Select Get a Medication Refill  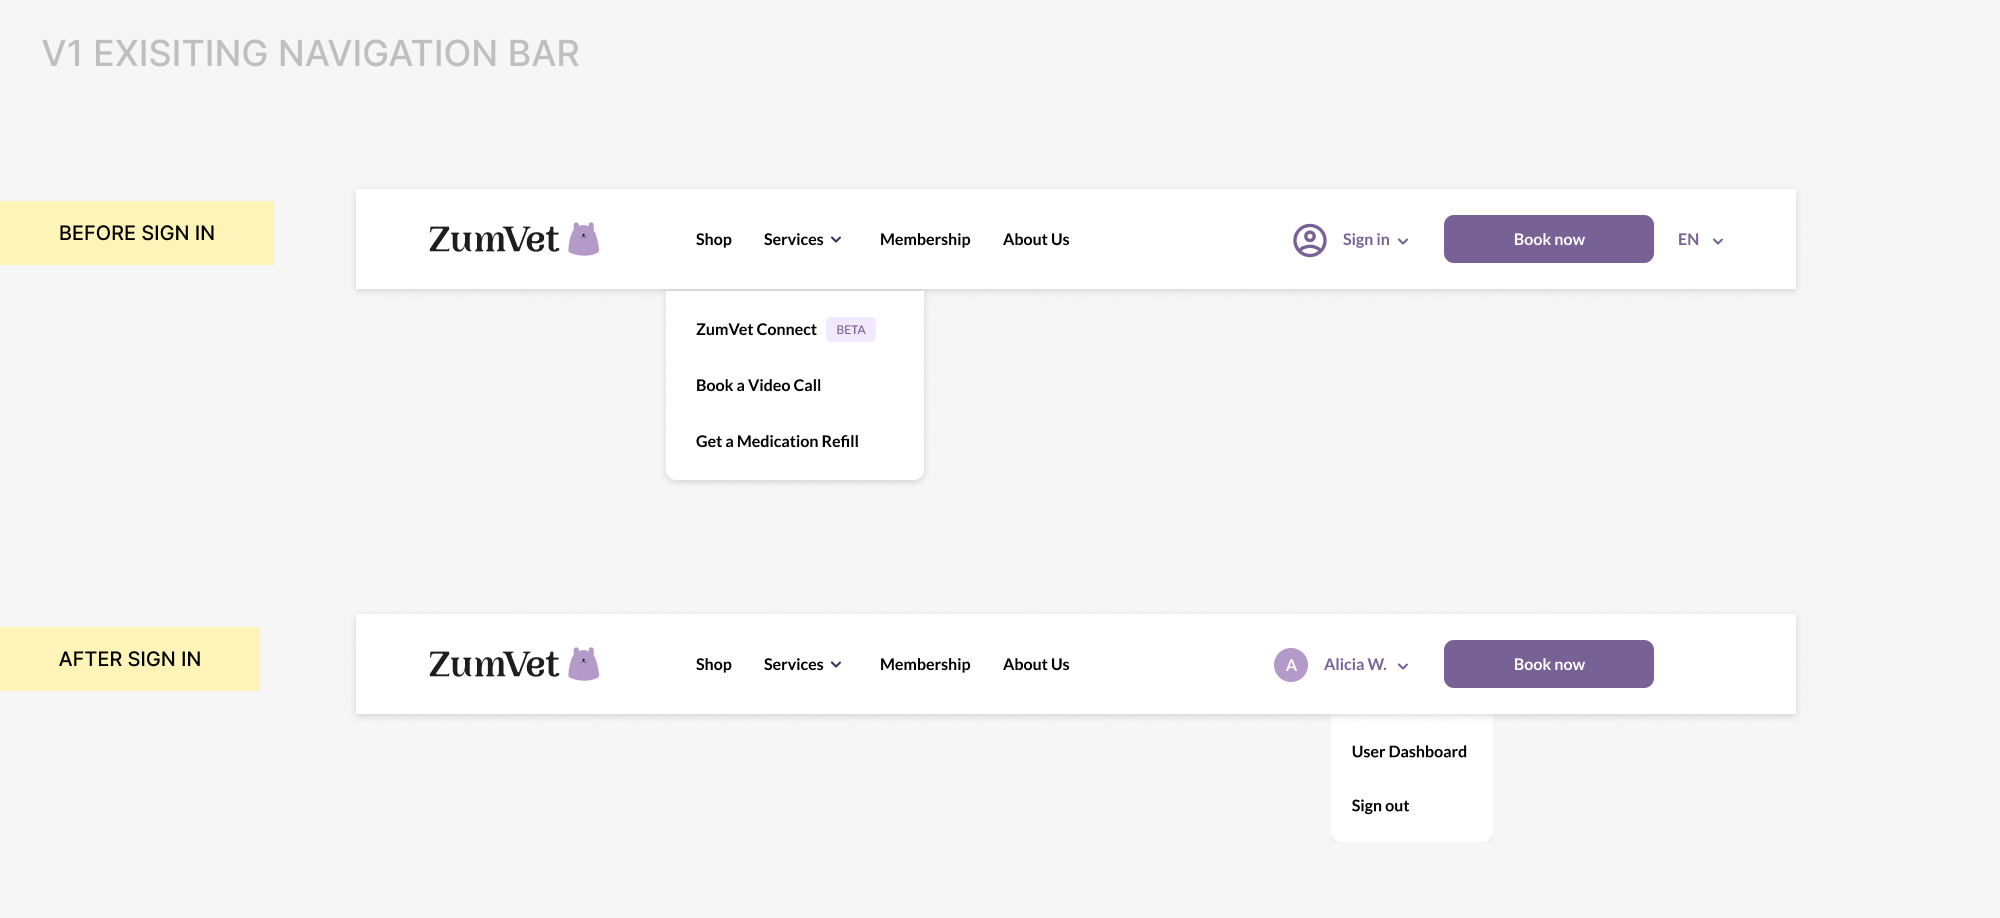(x=777, y=442)
